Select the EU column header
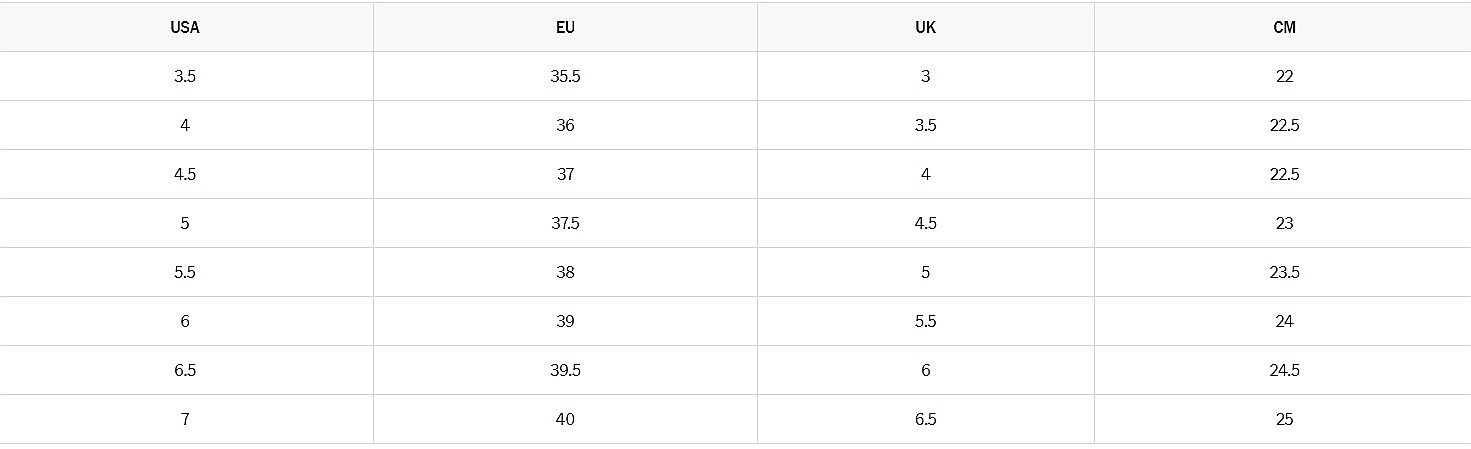 pyautogui.click(x=565, y=28)
